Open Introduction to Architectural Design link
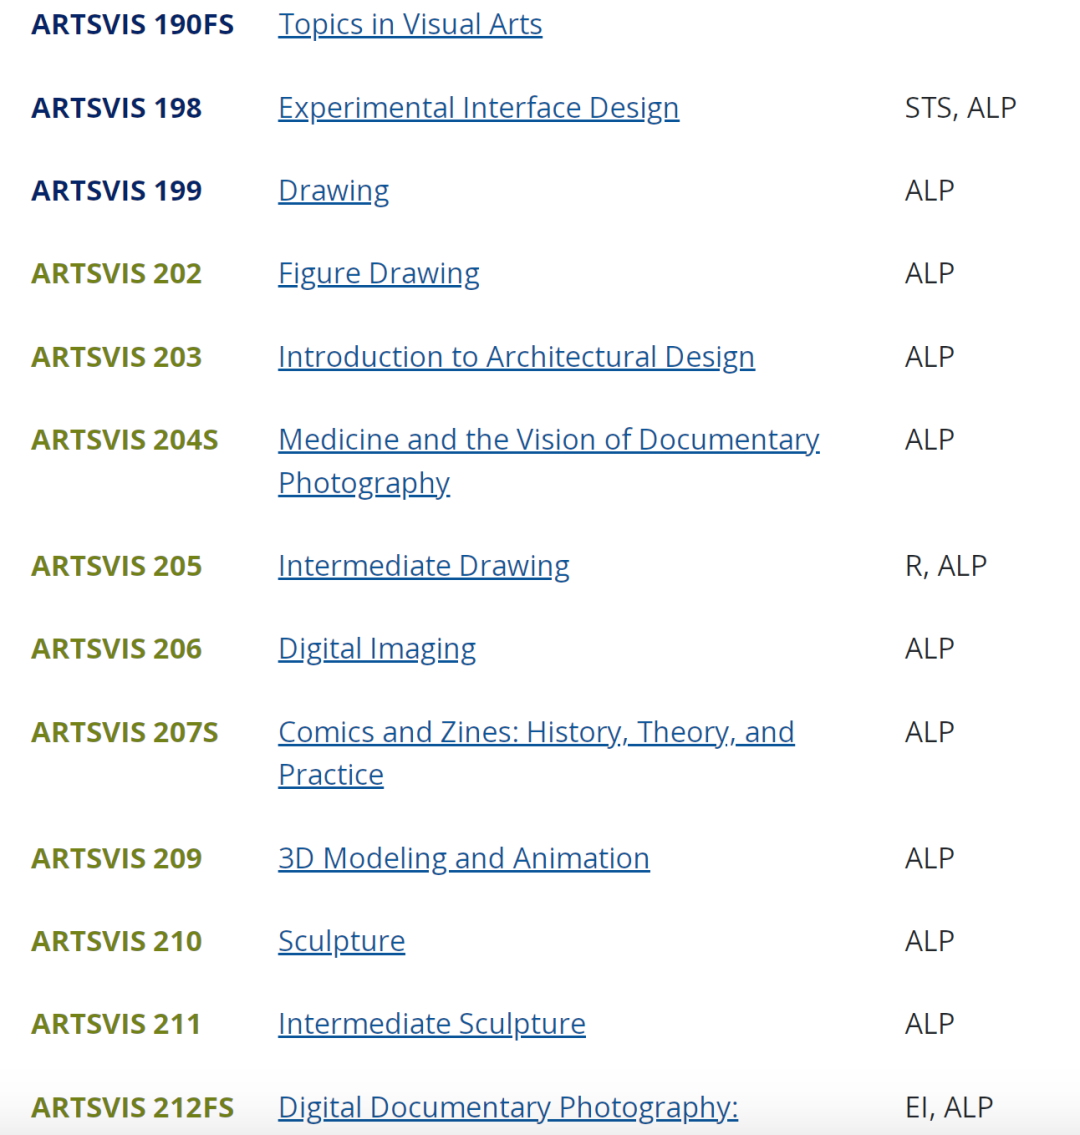 516,357
